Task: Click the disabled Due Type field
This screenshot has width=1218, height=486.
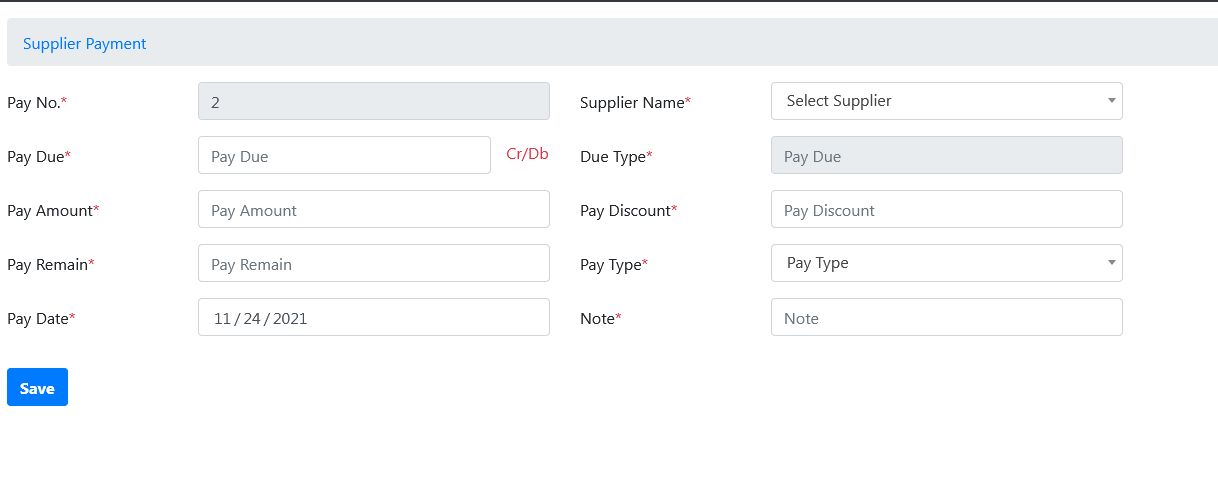Action: (x=946, y=155)
